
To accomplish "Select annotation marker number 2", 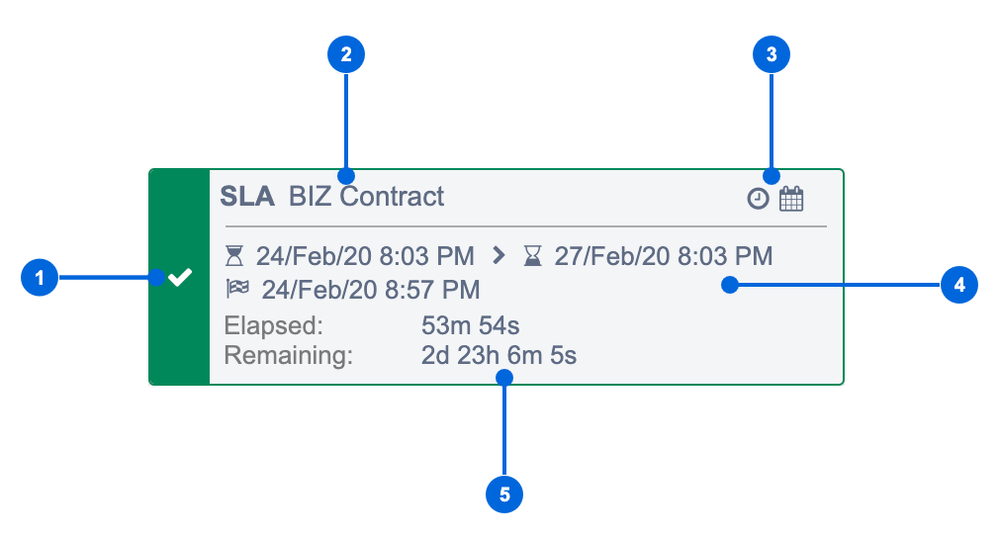I will 346,55.
